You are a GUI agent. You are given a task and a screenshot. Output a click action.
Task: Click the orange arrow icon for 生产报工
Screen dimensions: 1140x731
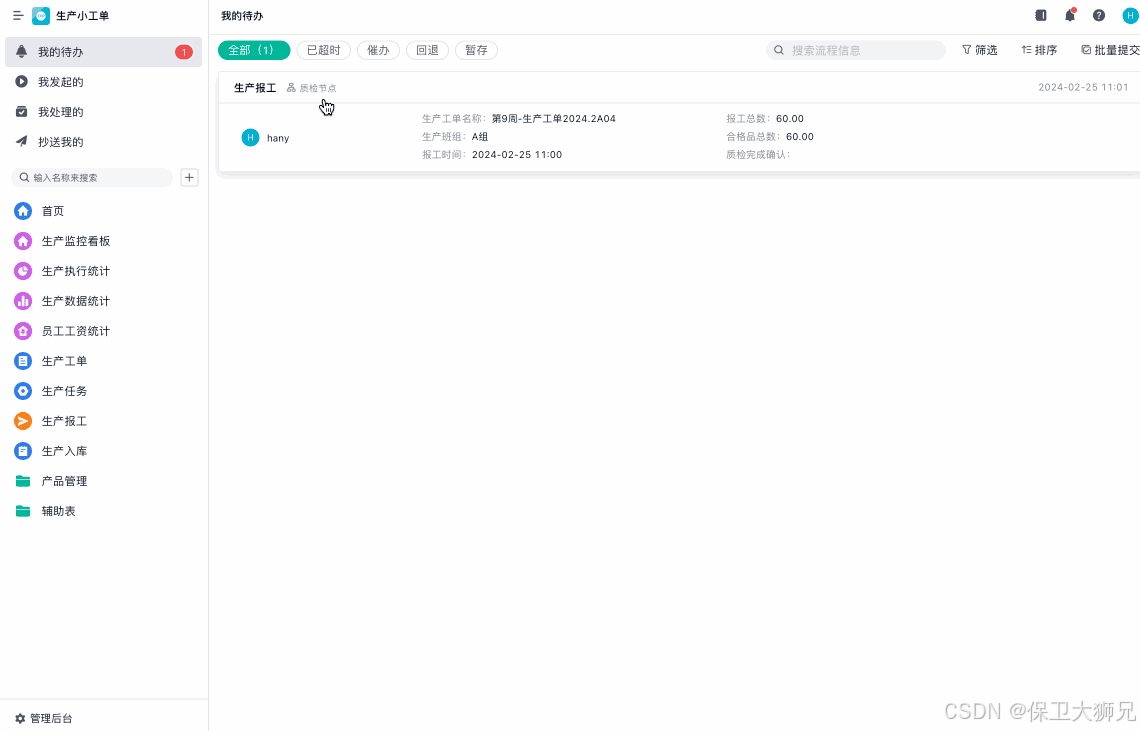click(x=23, y=420)
